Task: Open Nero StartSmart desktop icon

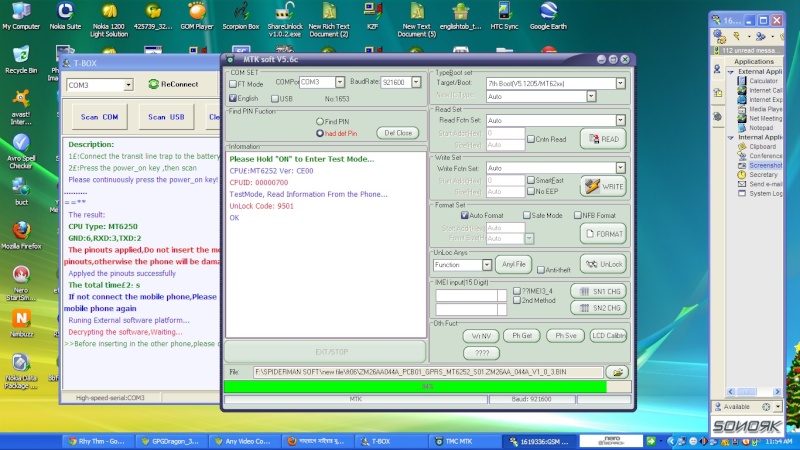Action: [x=21, y=283]
